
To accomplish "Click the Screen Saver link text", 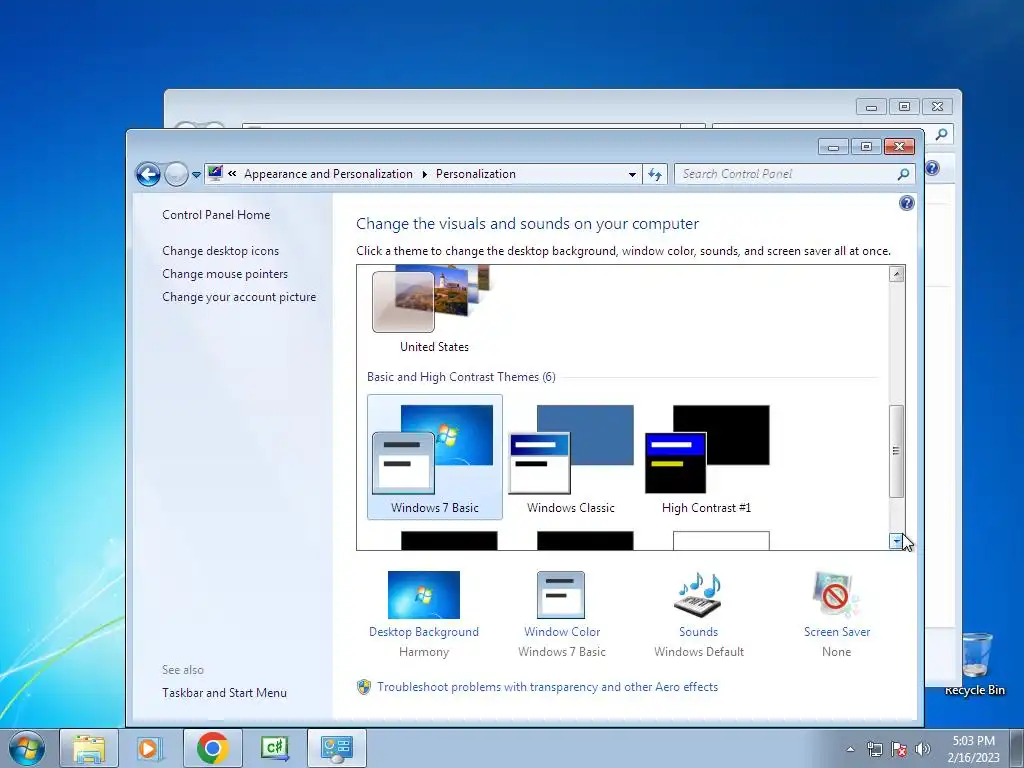I will click(x=837, y=632).
